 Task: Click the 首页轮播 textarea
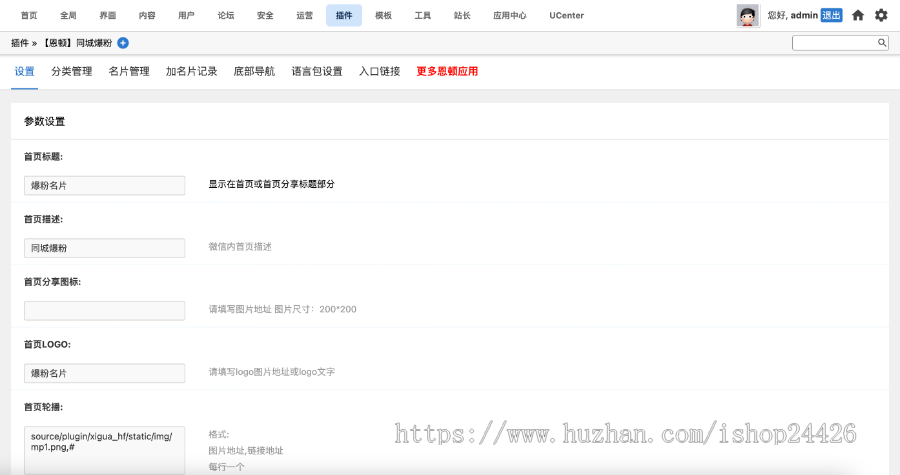[104, 450]
